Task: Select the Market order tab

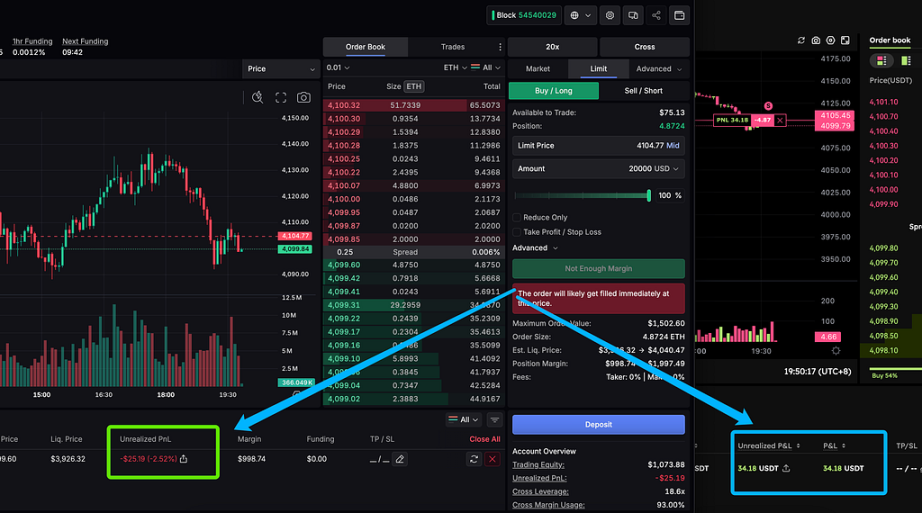Action: tap(537, 69)
